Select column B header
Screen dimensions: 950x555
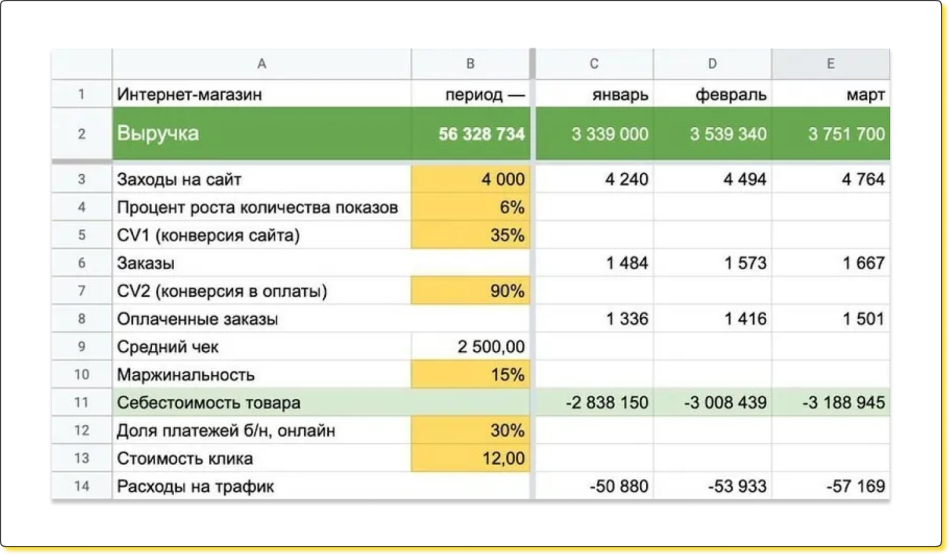(470, 64)
